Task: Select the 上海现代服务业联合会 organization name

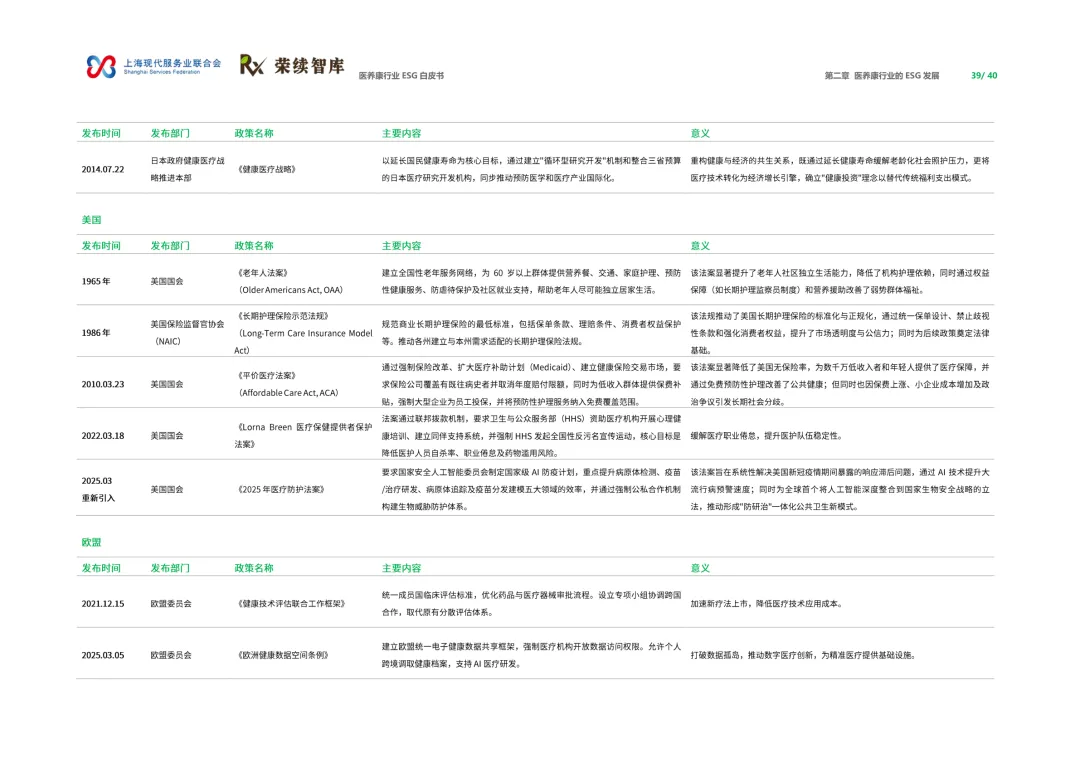Action: pos(172,63)
